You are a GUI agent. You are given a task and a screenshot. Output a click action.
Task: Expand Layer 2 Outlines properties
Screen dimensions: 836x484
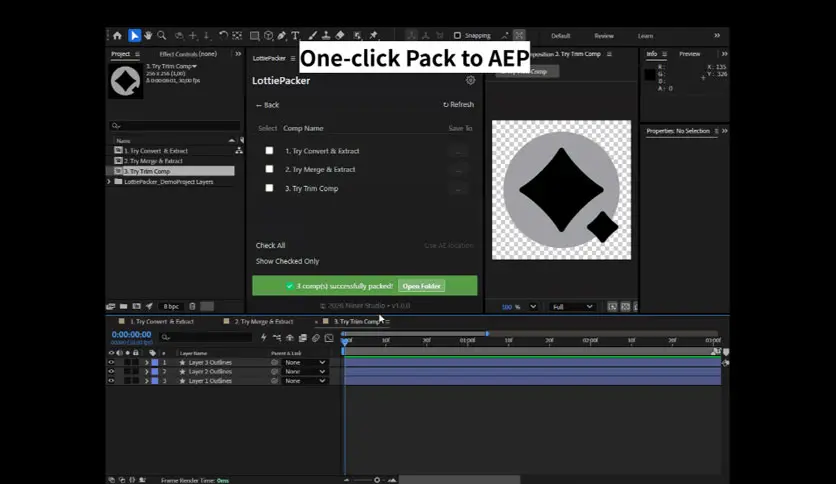pos(147,372)
